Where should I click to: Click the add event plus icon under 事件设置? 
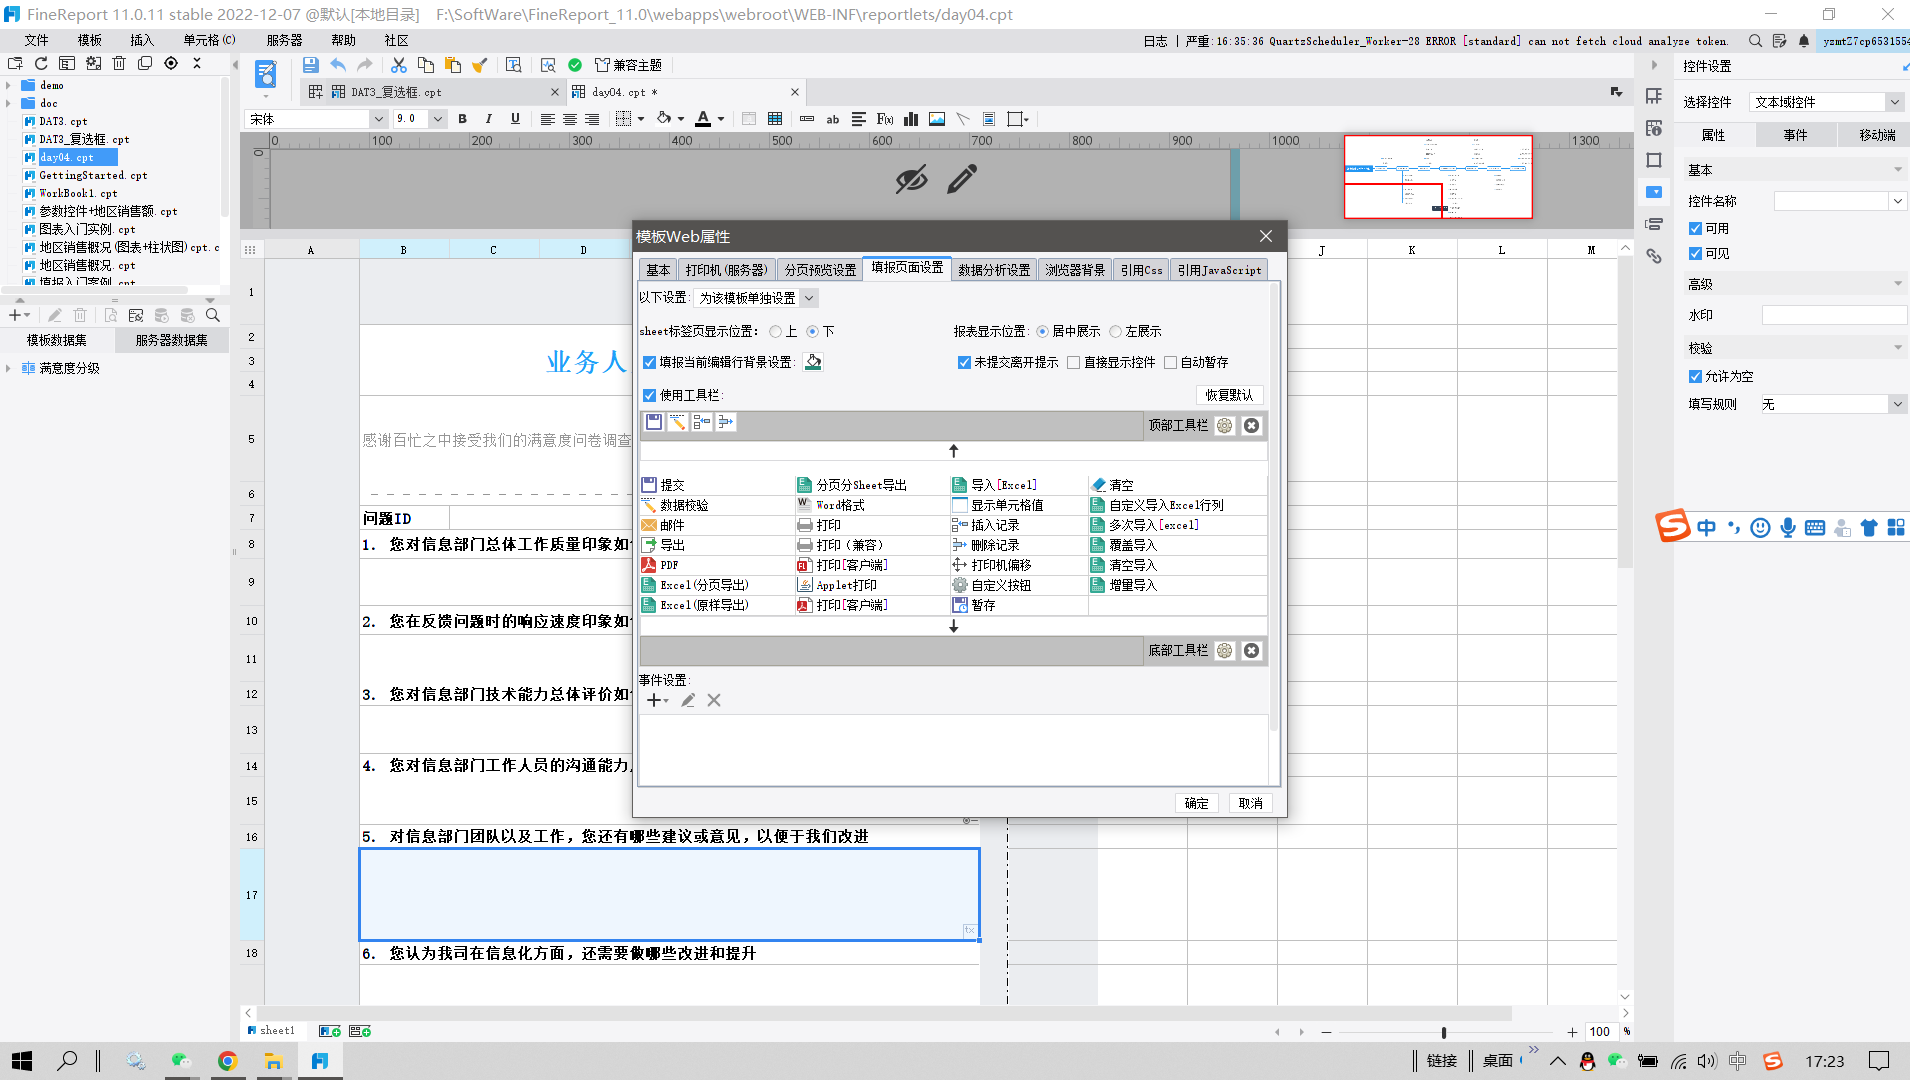pyautogui.click(x=654, y=700)
